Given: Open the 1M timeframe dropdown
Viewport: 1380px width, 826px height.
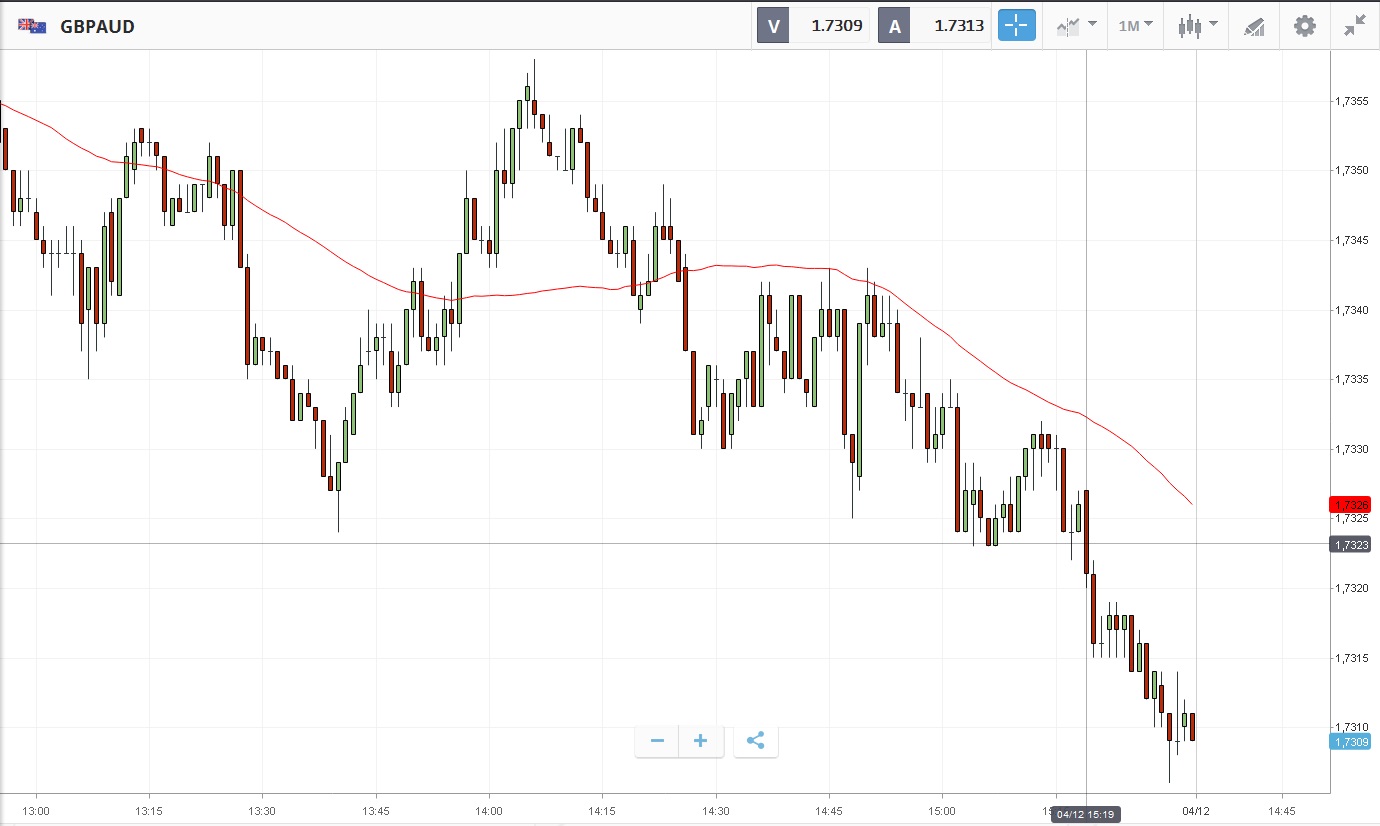Looking at the screenshot, I should coord(1135,26).
